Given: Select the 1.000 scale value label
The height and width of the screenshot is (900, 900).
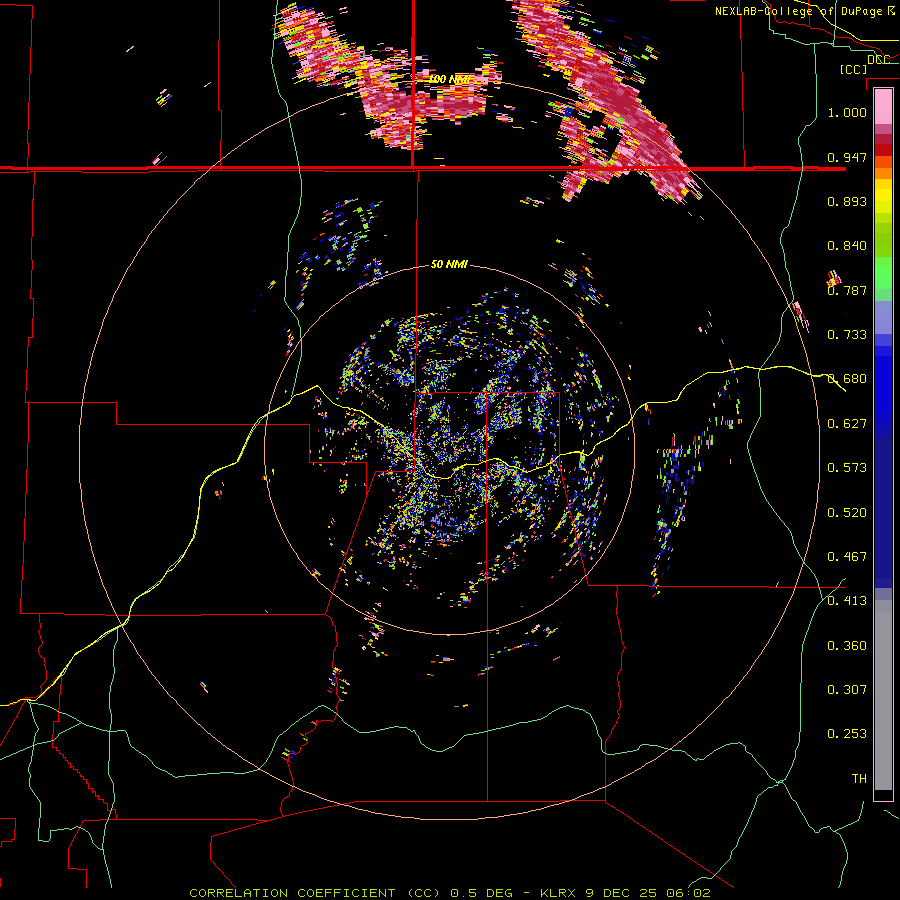Looking at the screenshot, I should coord(847,112).
